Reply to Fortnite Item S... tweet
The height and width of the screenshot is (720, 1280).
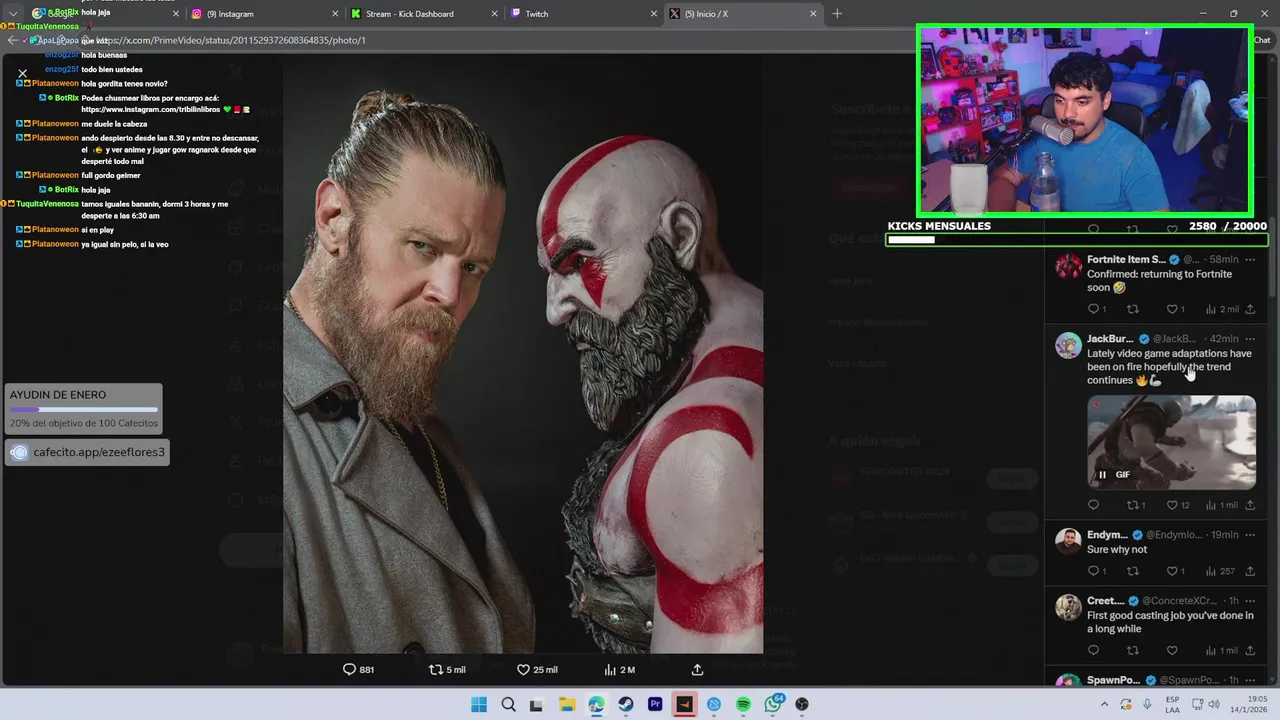[x=1097, y=309]
